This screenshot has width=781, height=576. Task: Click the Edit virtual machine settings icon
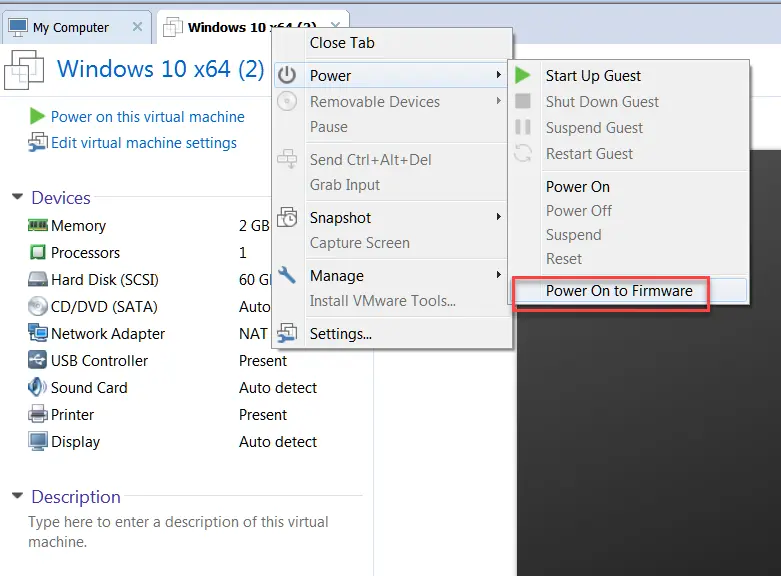[38, 143]
